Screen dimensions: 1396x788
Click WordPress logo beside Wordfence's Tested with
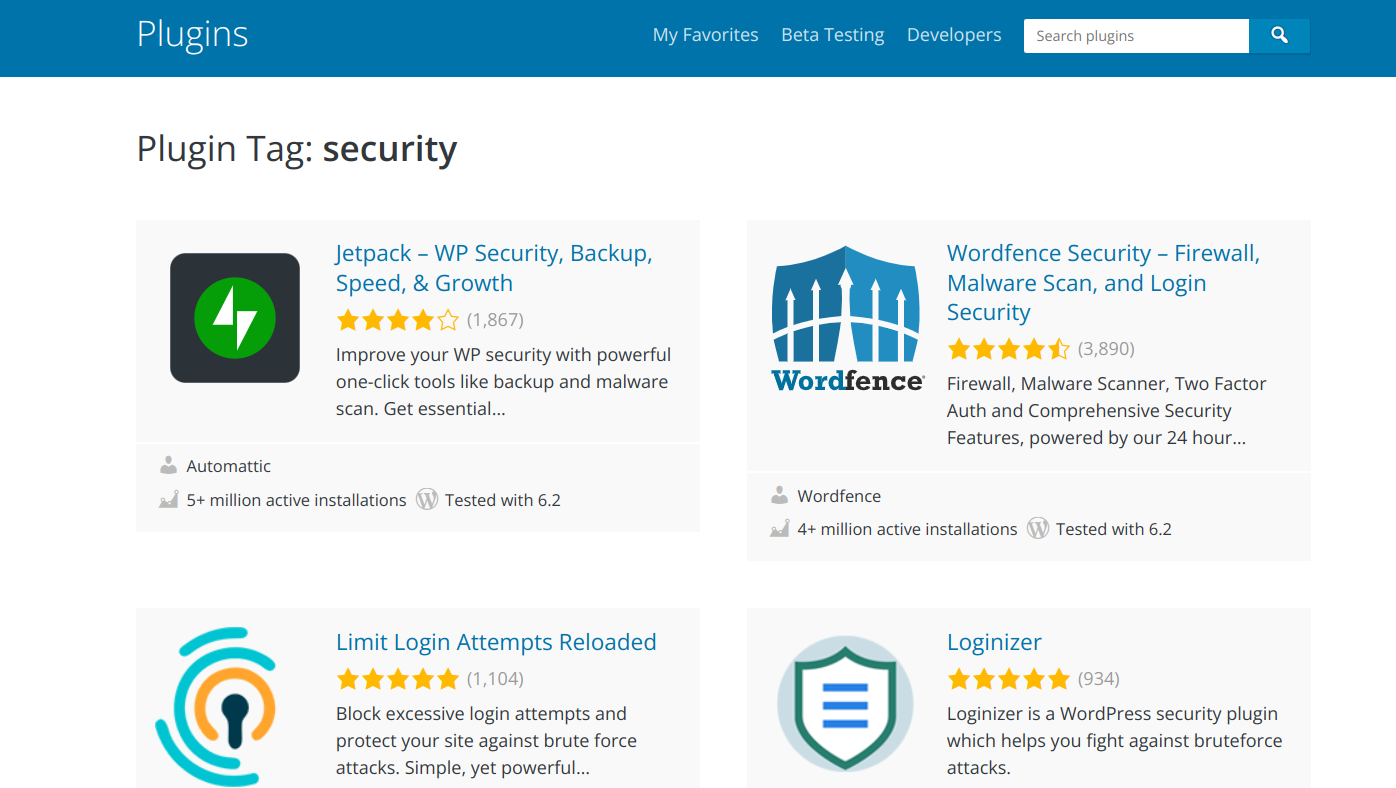[x=1038, y=528]
